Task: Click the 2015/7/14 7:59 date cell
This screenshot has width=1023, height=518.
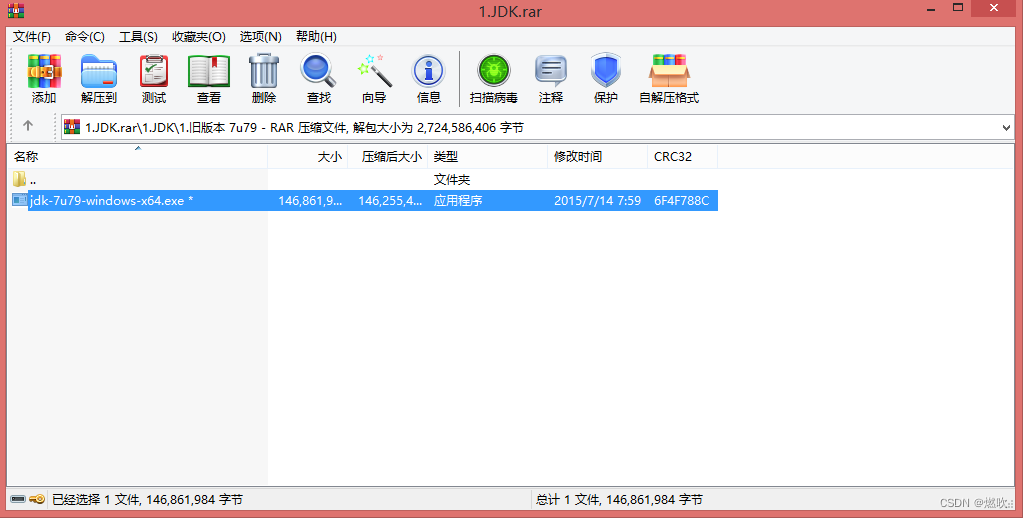Action: 598,200
